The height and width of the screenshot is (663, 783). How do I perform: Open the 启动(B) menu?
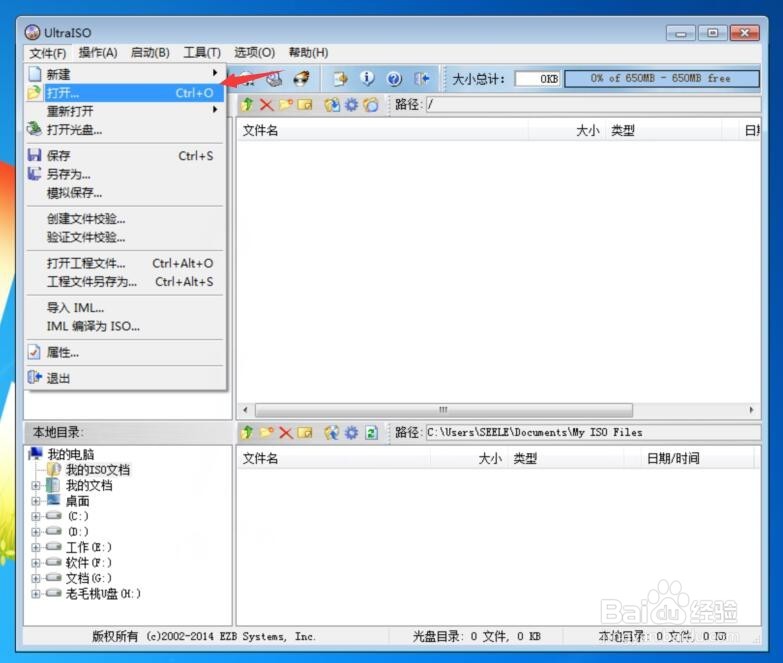click(x=150, y=52)
